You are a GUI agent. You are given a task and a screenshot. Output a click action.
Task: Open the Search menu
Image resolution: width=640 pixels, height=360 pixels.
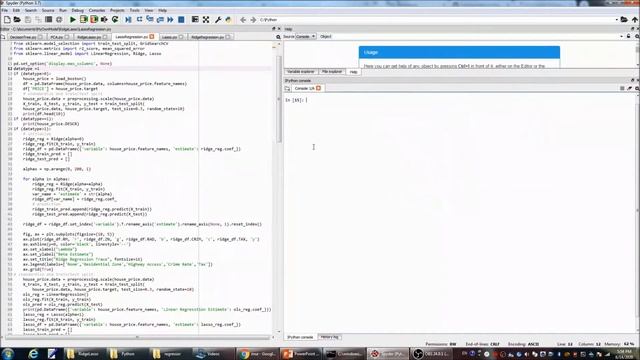coord(31,10)
